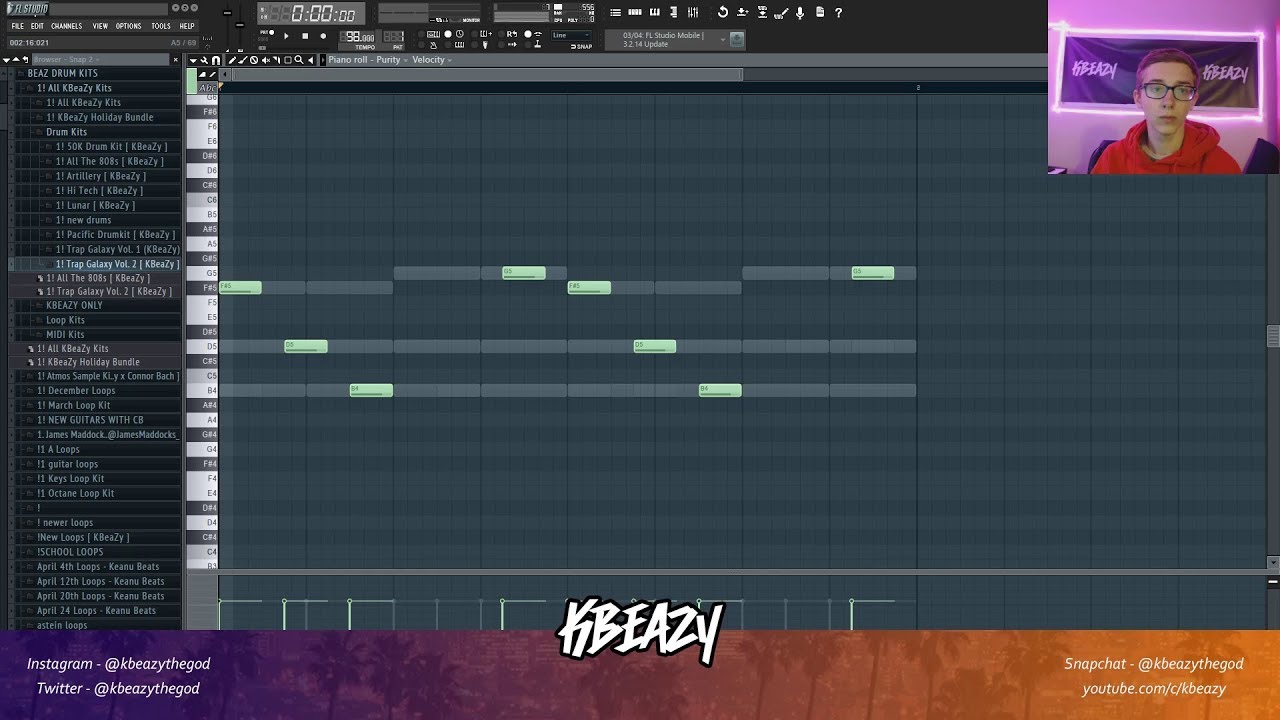
Task: Select 1! Trap Galaxy Vol. 1 folder
Action: pos(117,249)
